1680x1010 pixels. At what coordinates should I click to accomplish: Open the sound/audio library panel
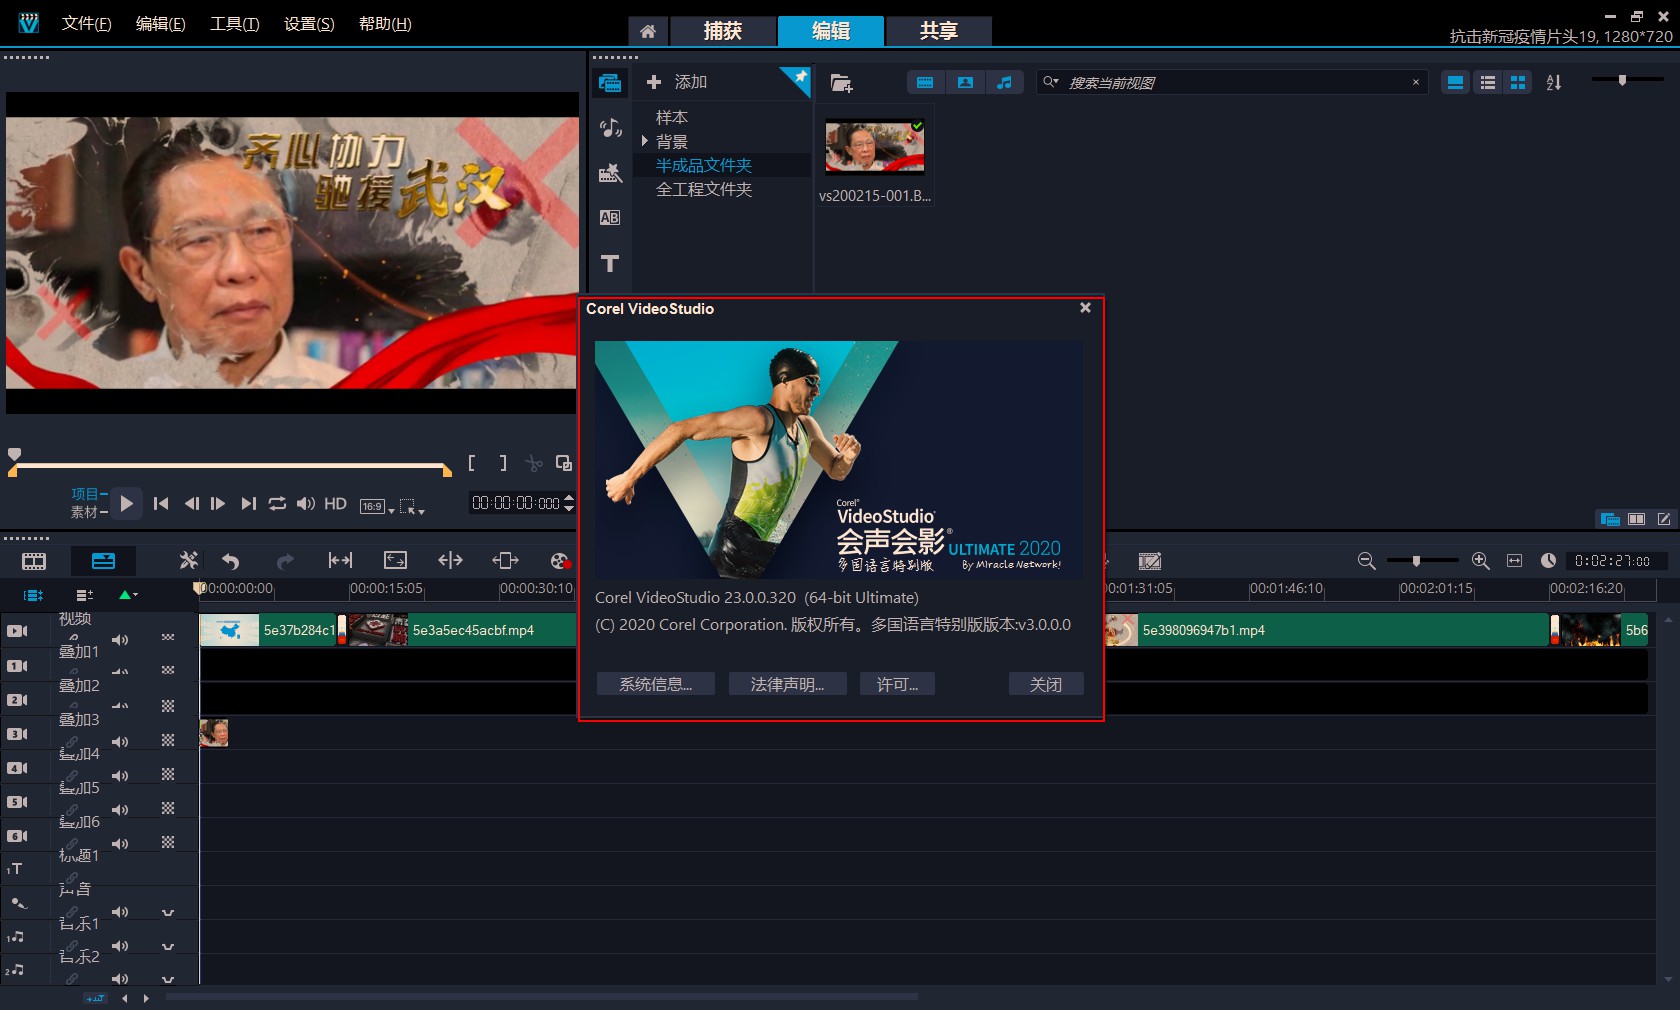point(610,127)
